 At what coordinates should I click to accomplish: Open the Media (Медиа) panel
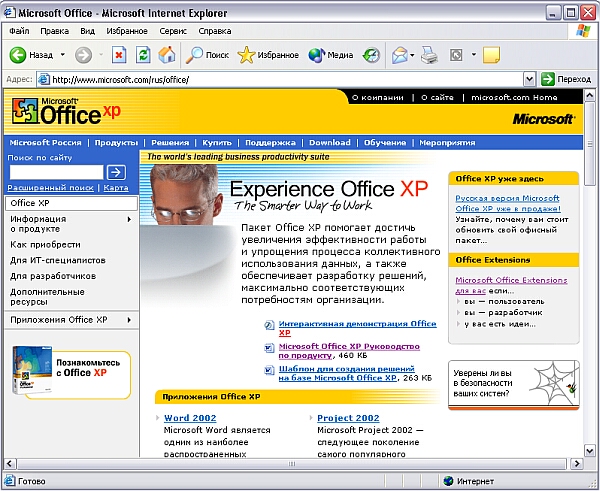click(330, 55)
